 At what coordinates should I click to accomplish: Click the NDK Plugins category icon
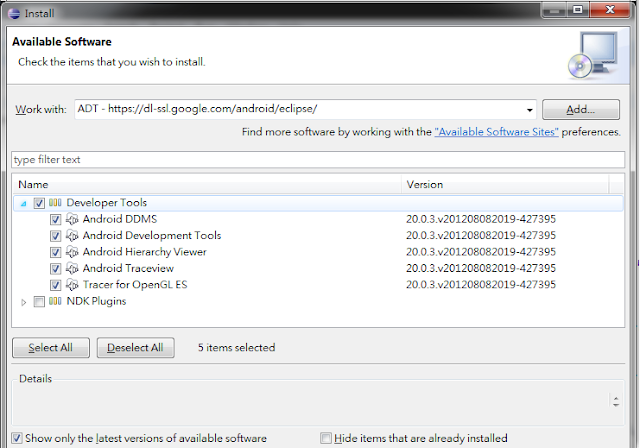pos(55,302)
